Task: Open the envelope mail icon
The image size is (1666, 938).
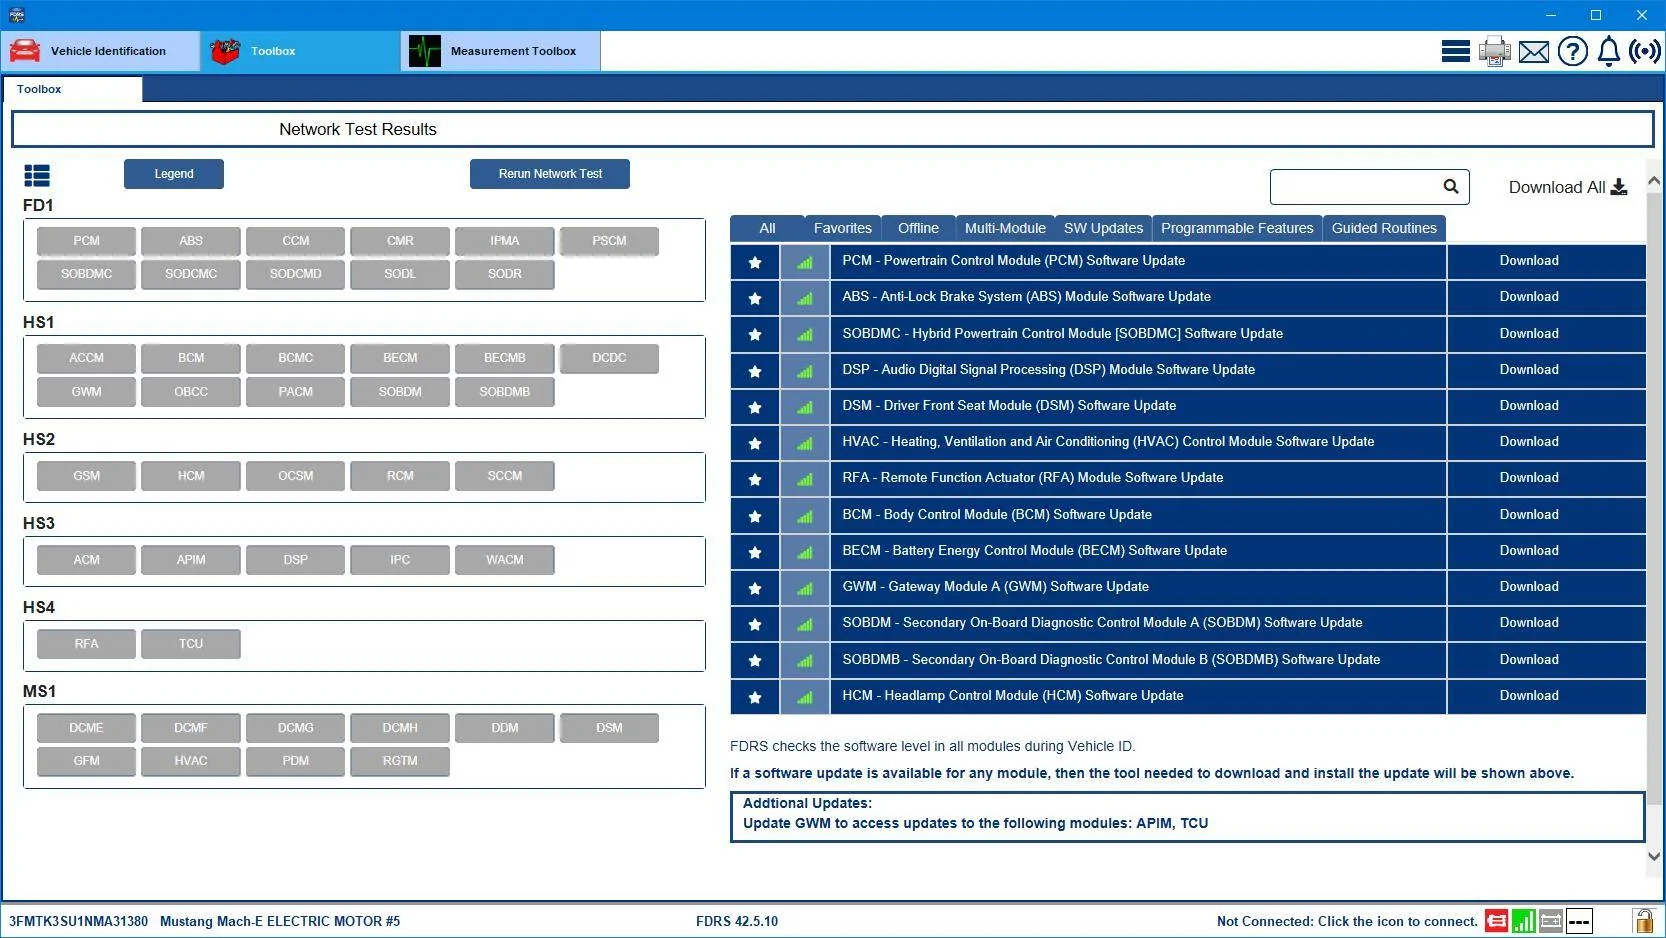Action: [1533, 52]
